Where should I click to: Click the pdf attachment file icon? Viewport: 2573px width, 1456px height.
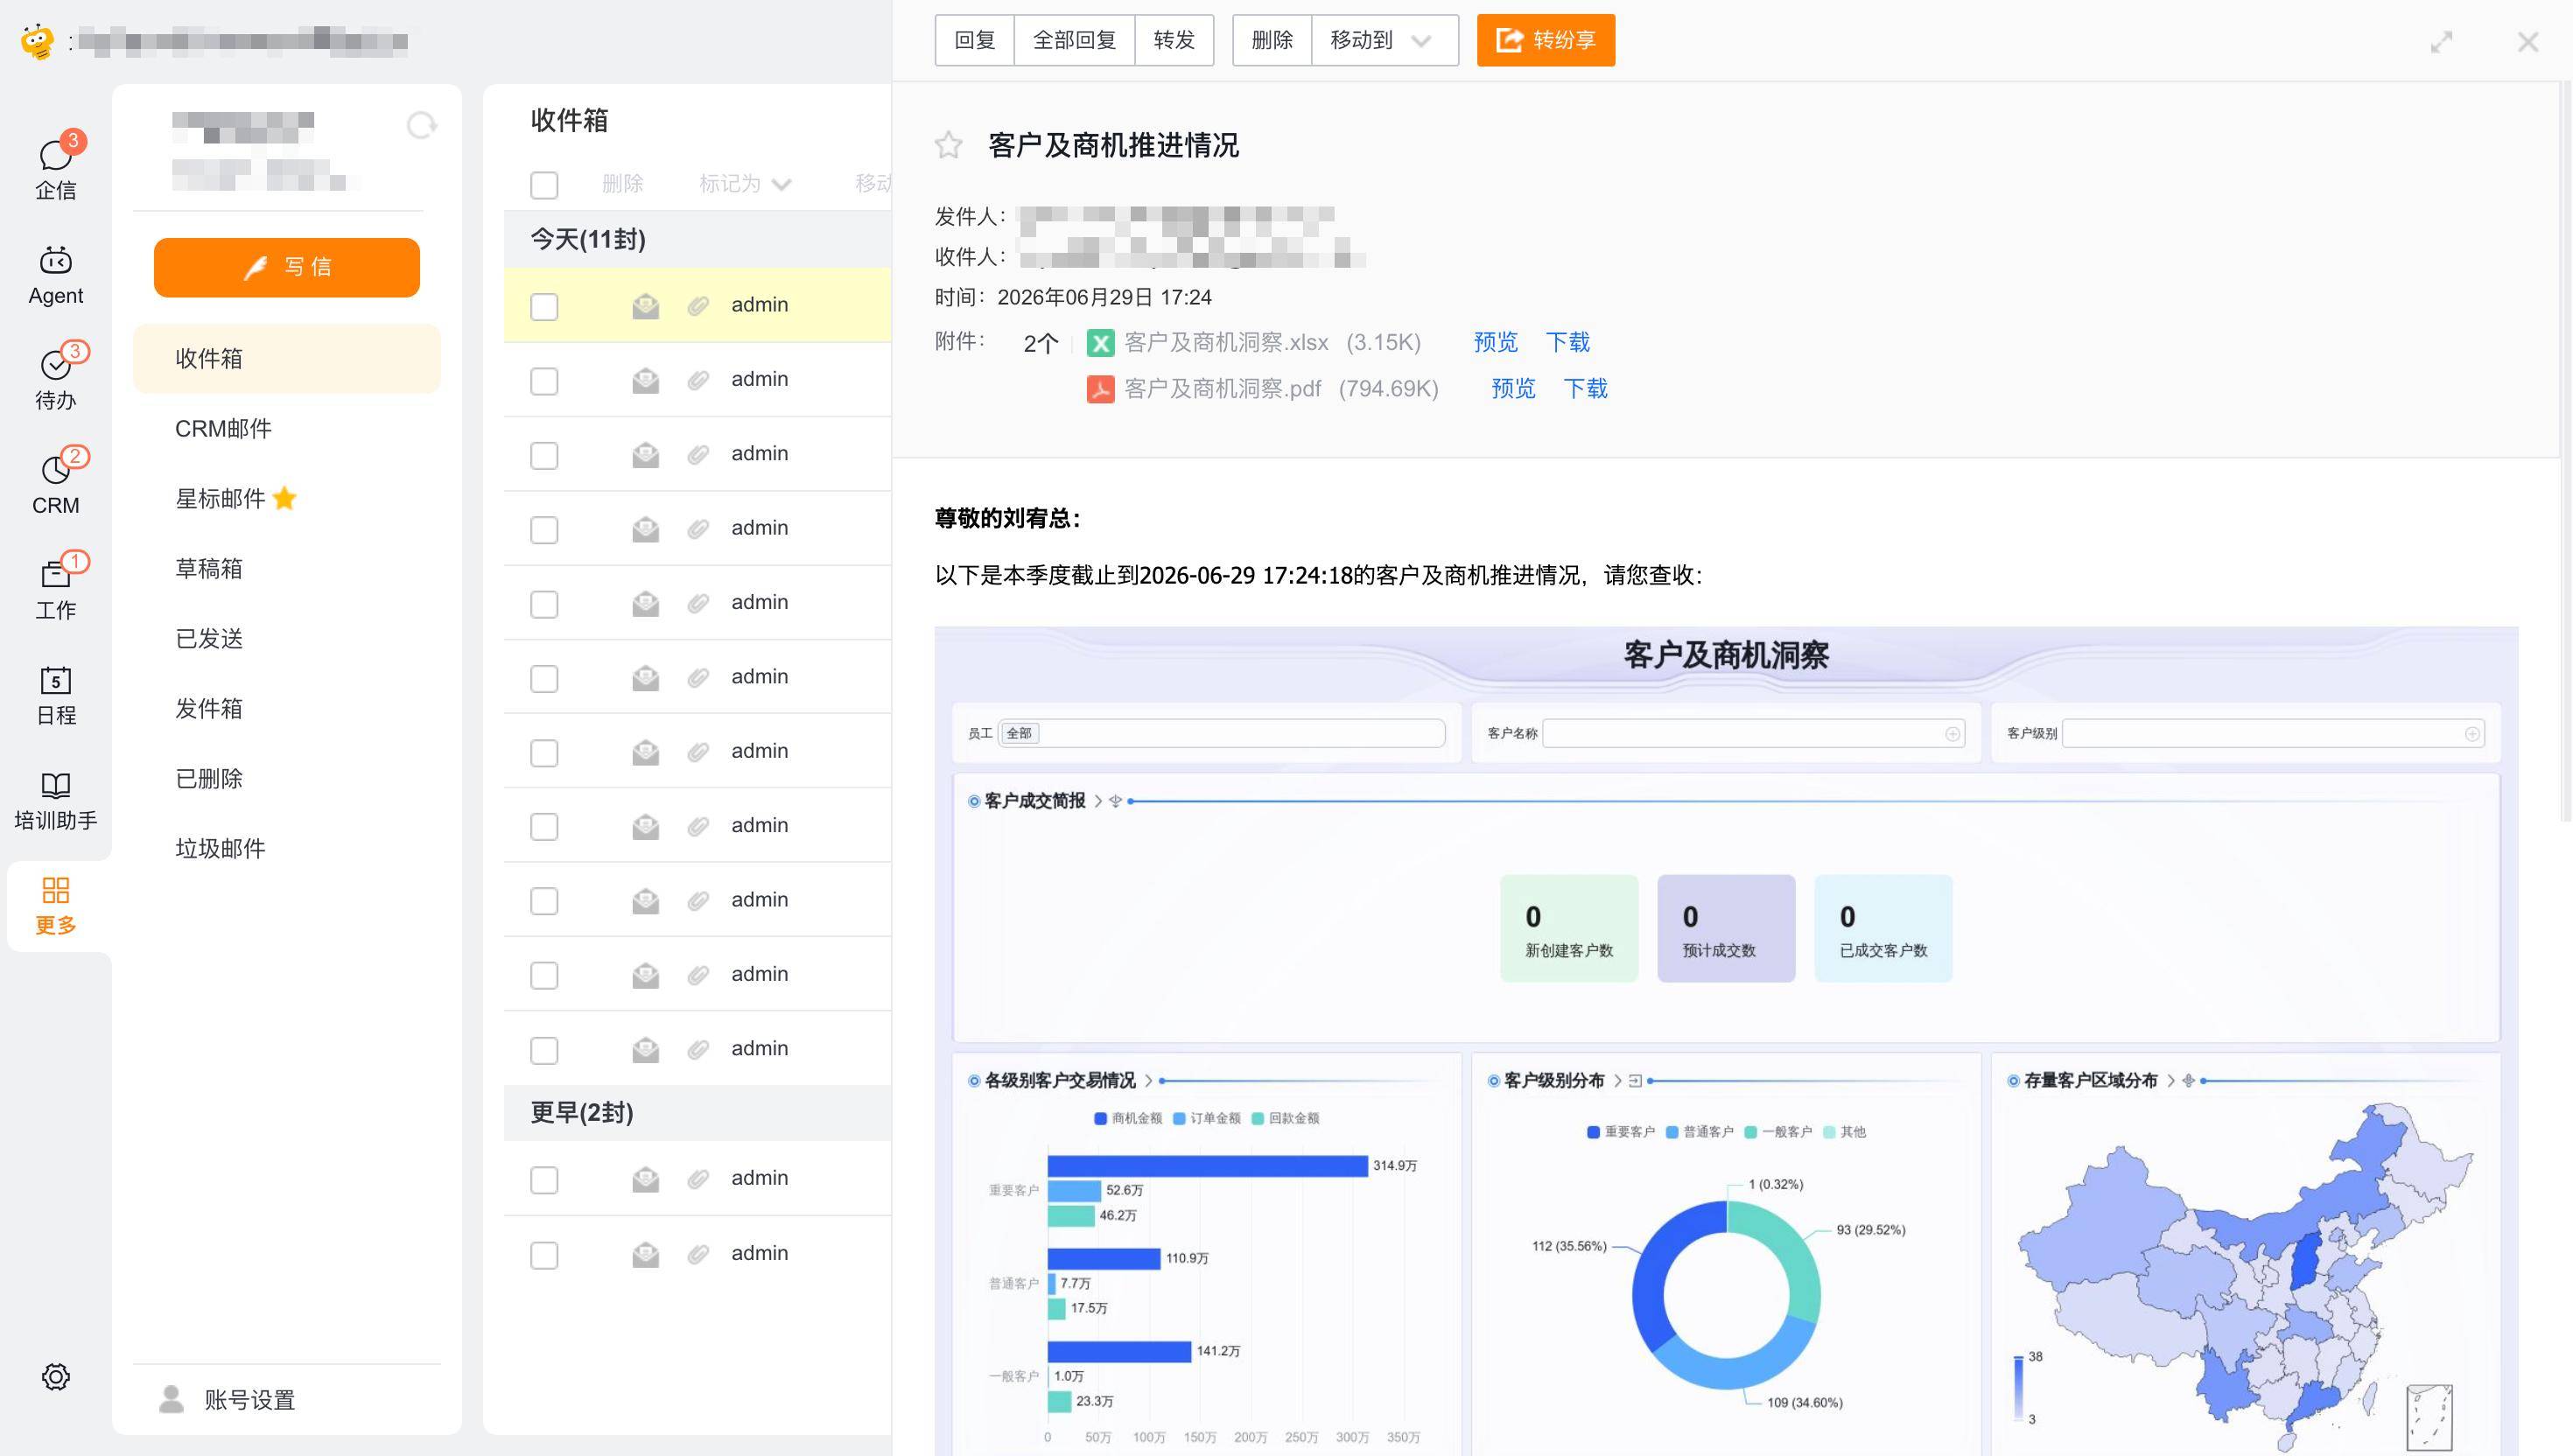(x=1100, y=389)
